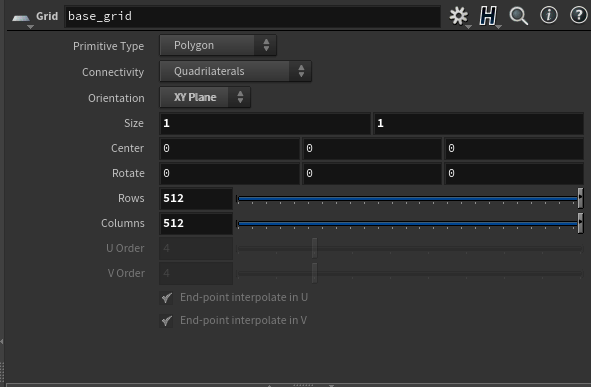Click the Center Y value field
The image size is (591, 387).
pyautogui.click(x=372, y=148)
